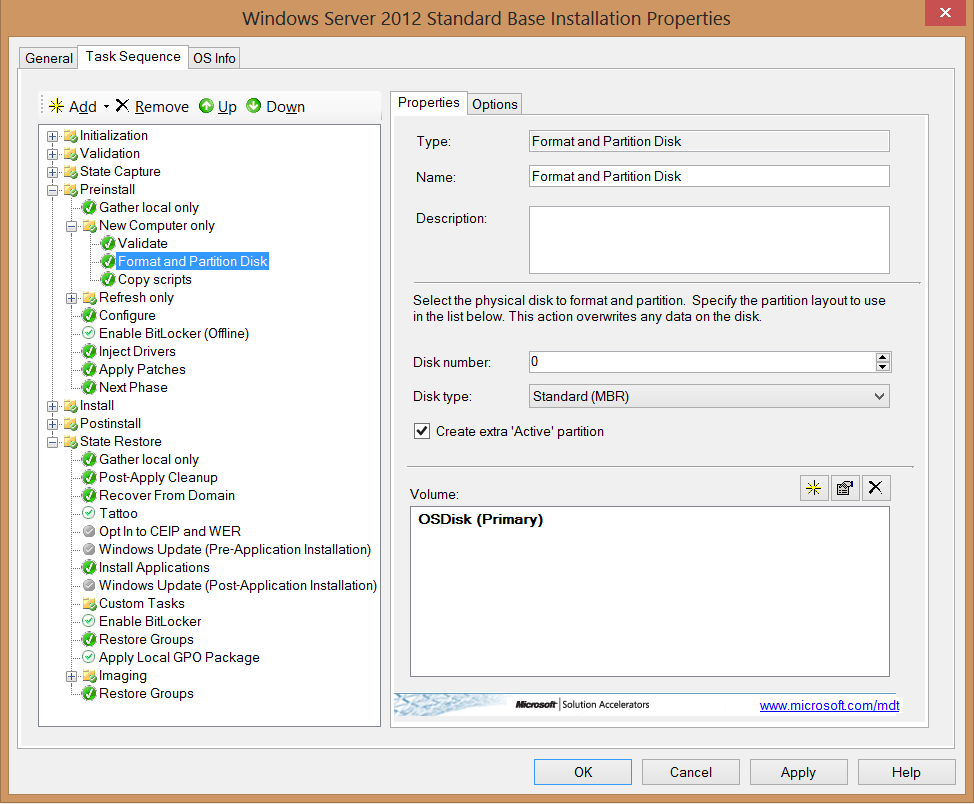The image size is (974, 804).
Task: Switch to the Options tab
Action: (x=494, y=104)
